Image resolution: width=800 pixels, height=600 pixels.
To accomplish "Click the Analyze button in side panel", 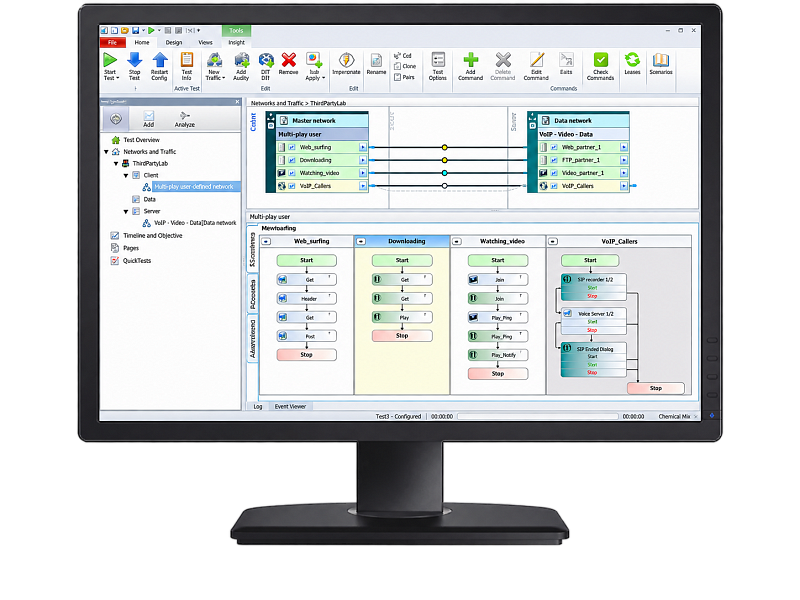I will coord(185,119).
